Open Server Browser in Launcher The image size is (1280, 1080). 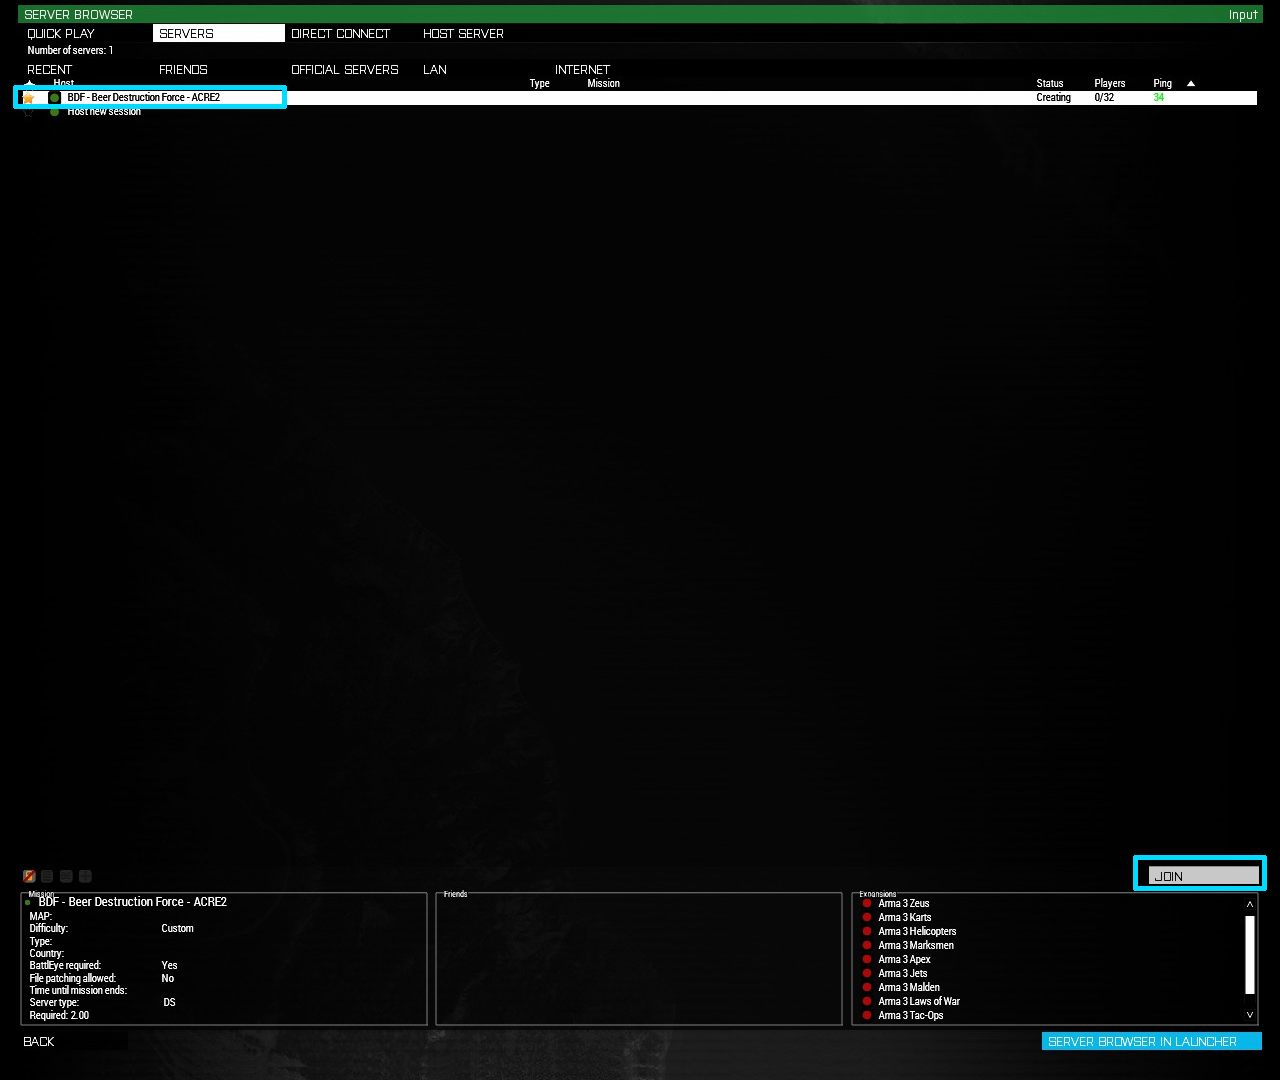point(1151,1041)
